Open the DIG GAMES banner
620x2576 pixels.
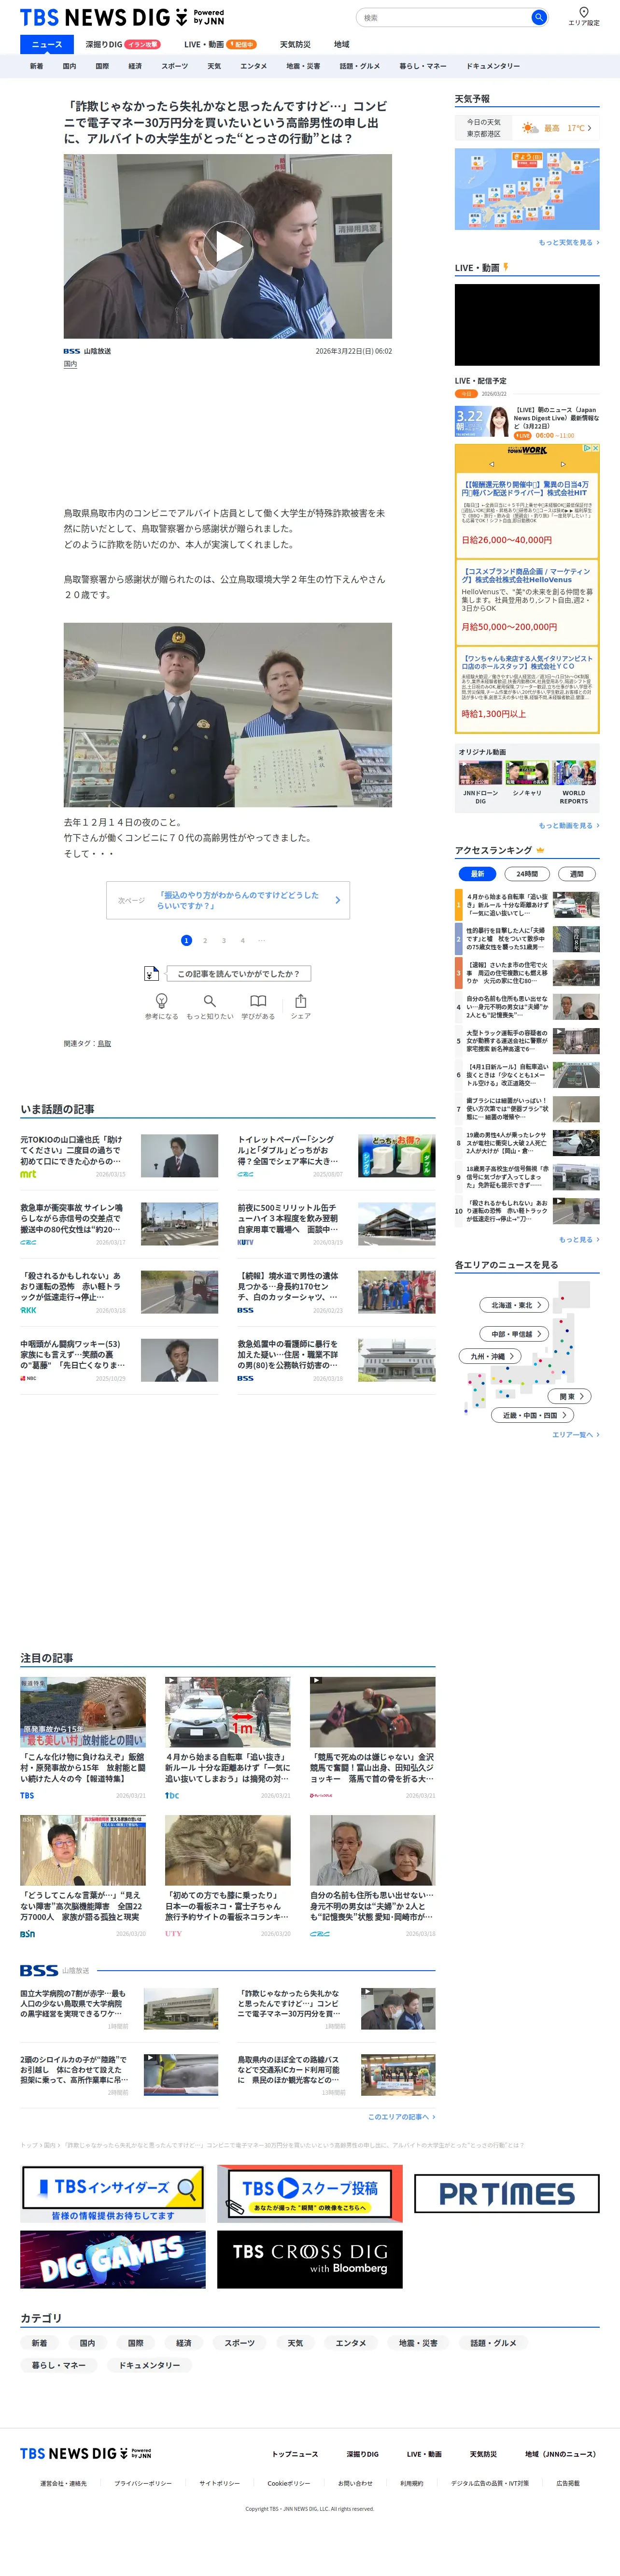(112, 2258)
